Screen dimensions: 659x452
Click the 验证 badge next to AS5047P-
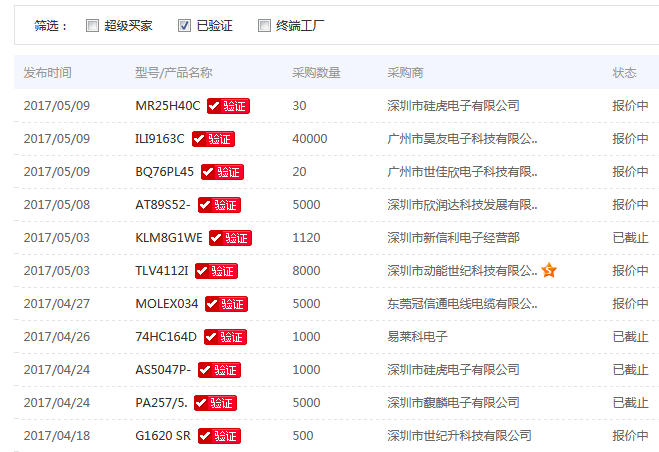point(219,370)
